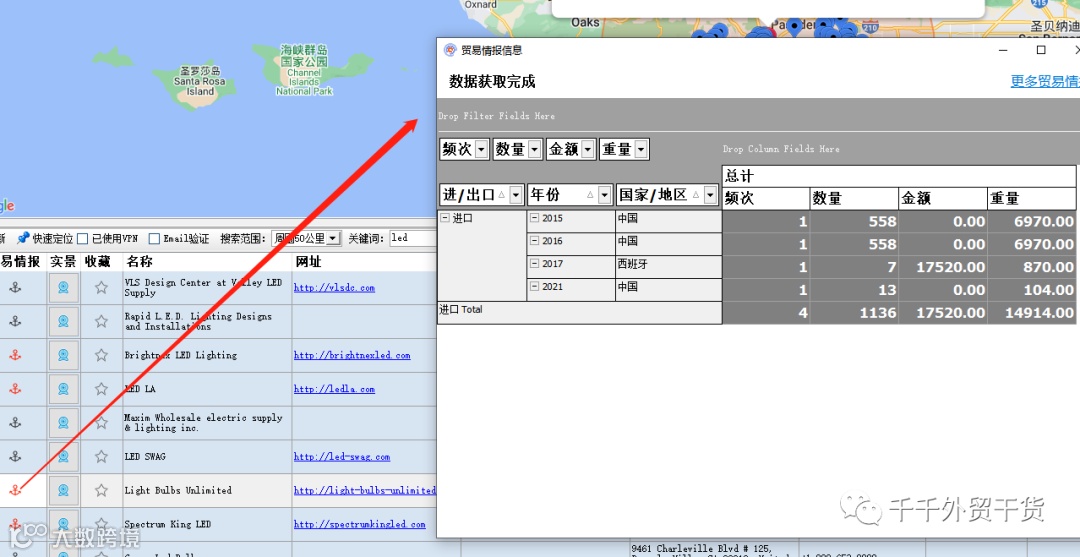
Task: Click the 总计 column header in pivot table
Action: point(899,176)
